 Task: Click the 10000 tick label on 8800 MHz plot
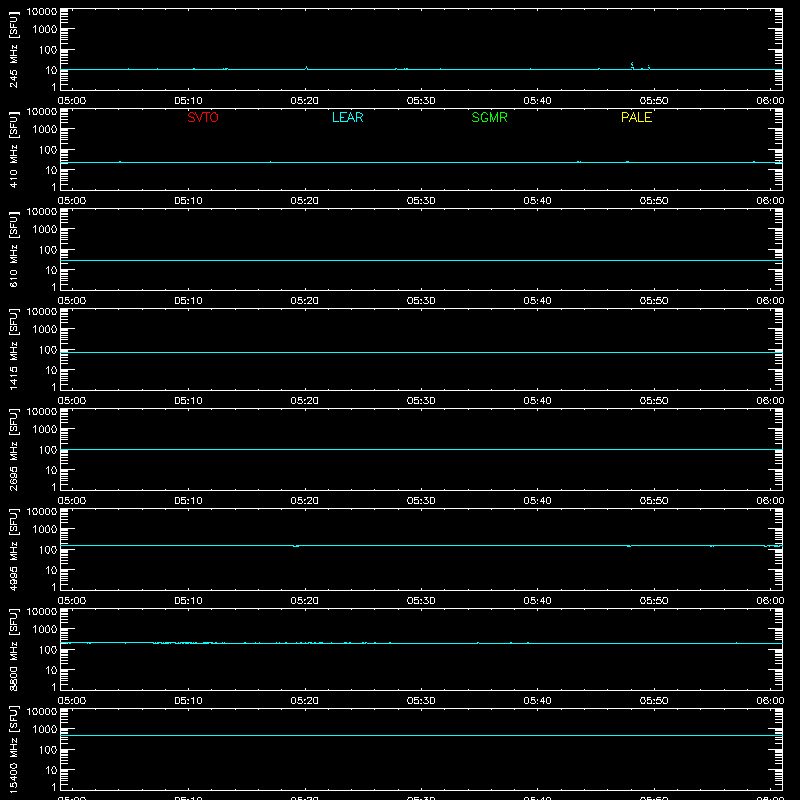point(42,612)
